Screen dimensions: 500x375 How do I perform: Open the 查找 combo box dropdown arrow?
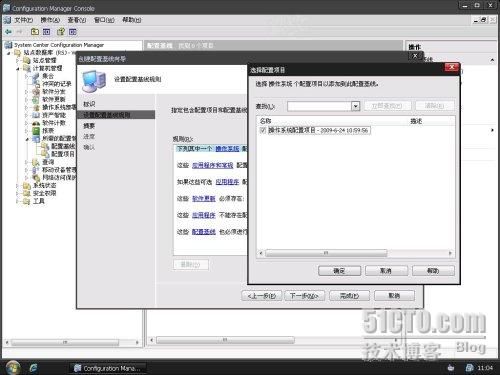click(x=356, y=106)
